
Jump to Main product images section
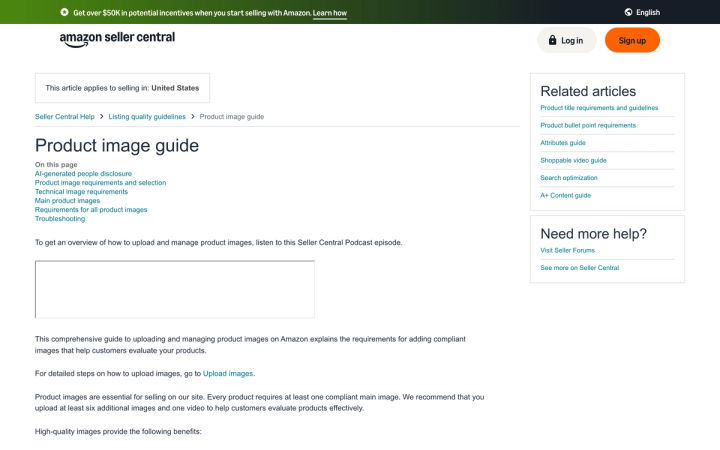pyautogui.click(x=68, y=201)
